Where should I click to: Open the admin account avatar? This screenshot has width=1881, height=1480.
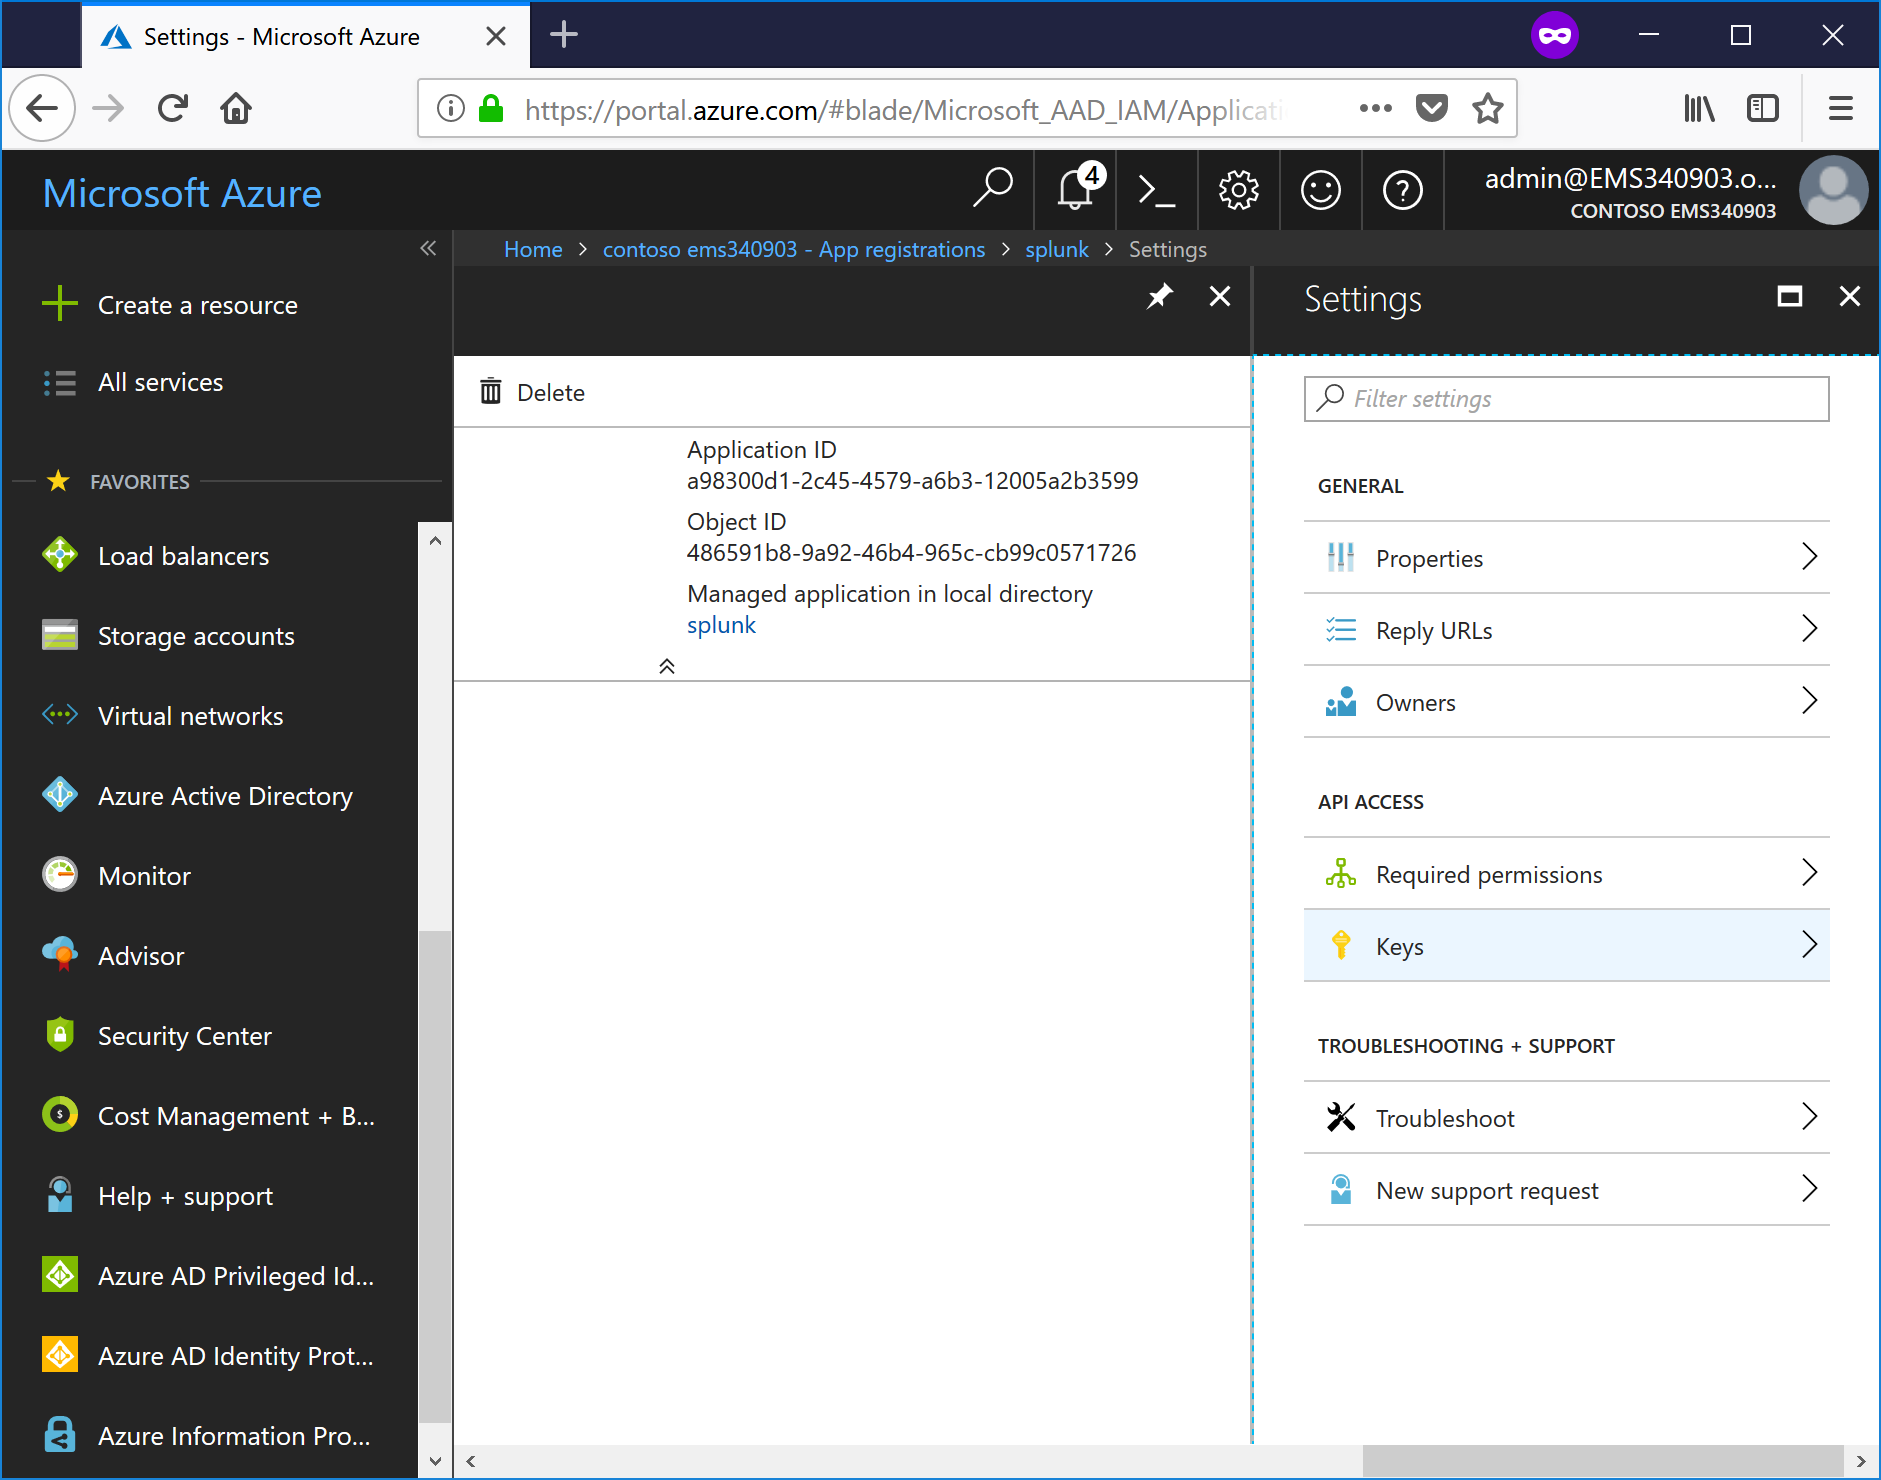point(1833,190)
